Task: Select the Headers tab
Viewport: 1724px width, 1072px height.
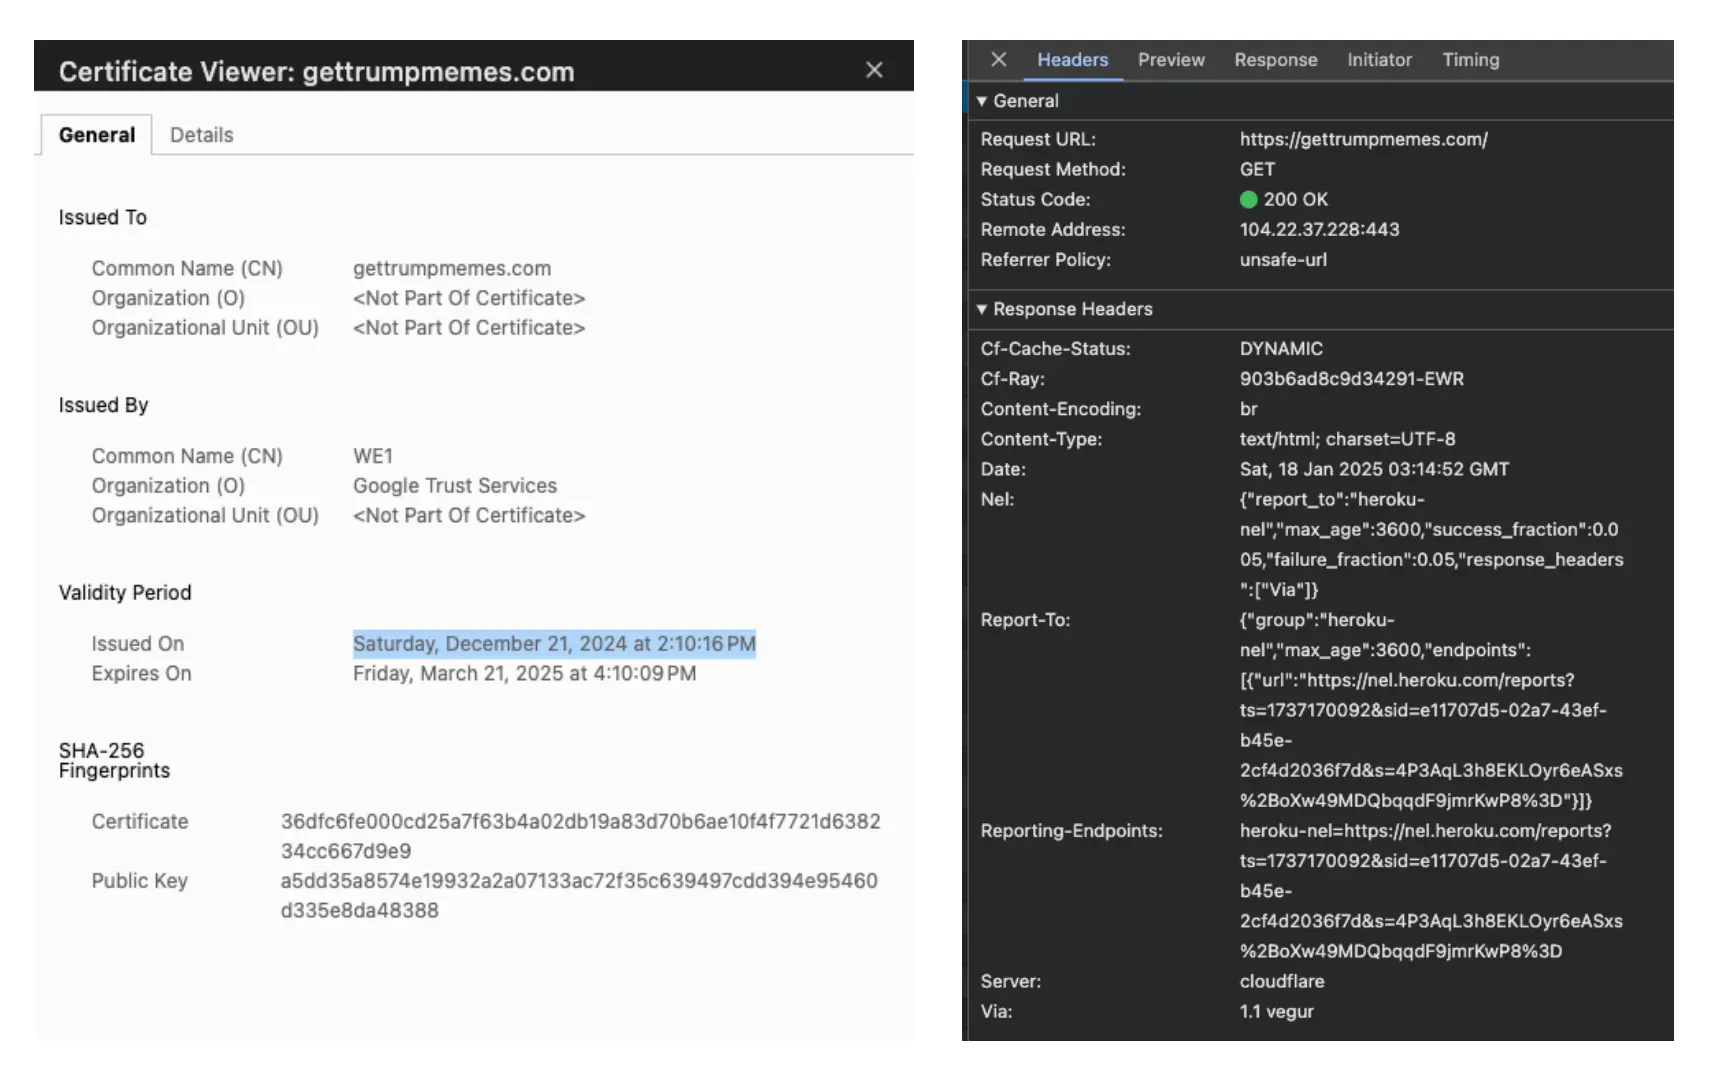Action: pos(1072,60)
